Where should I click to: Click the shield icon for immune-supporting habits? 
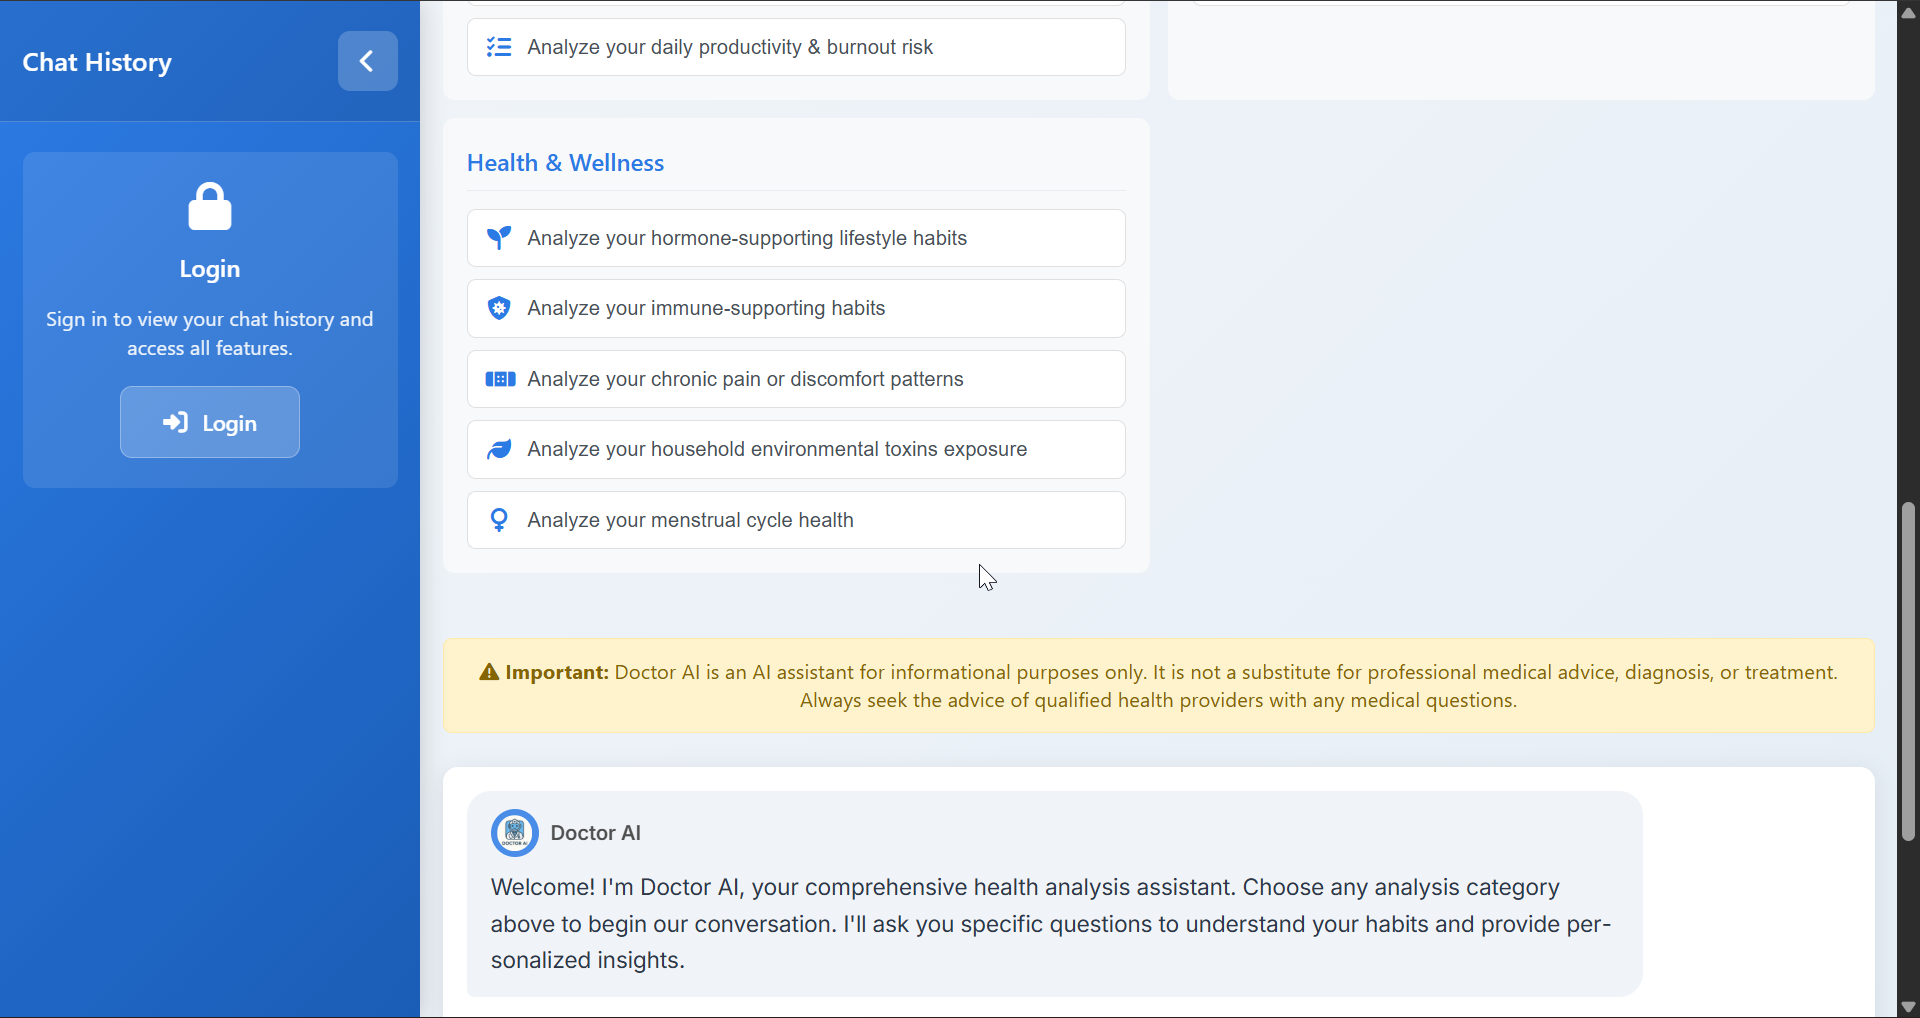[499, 308]
